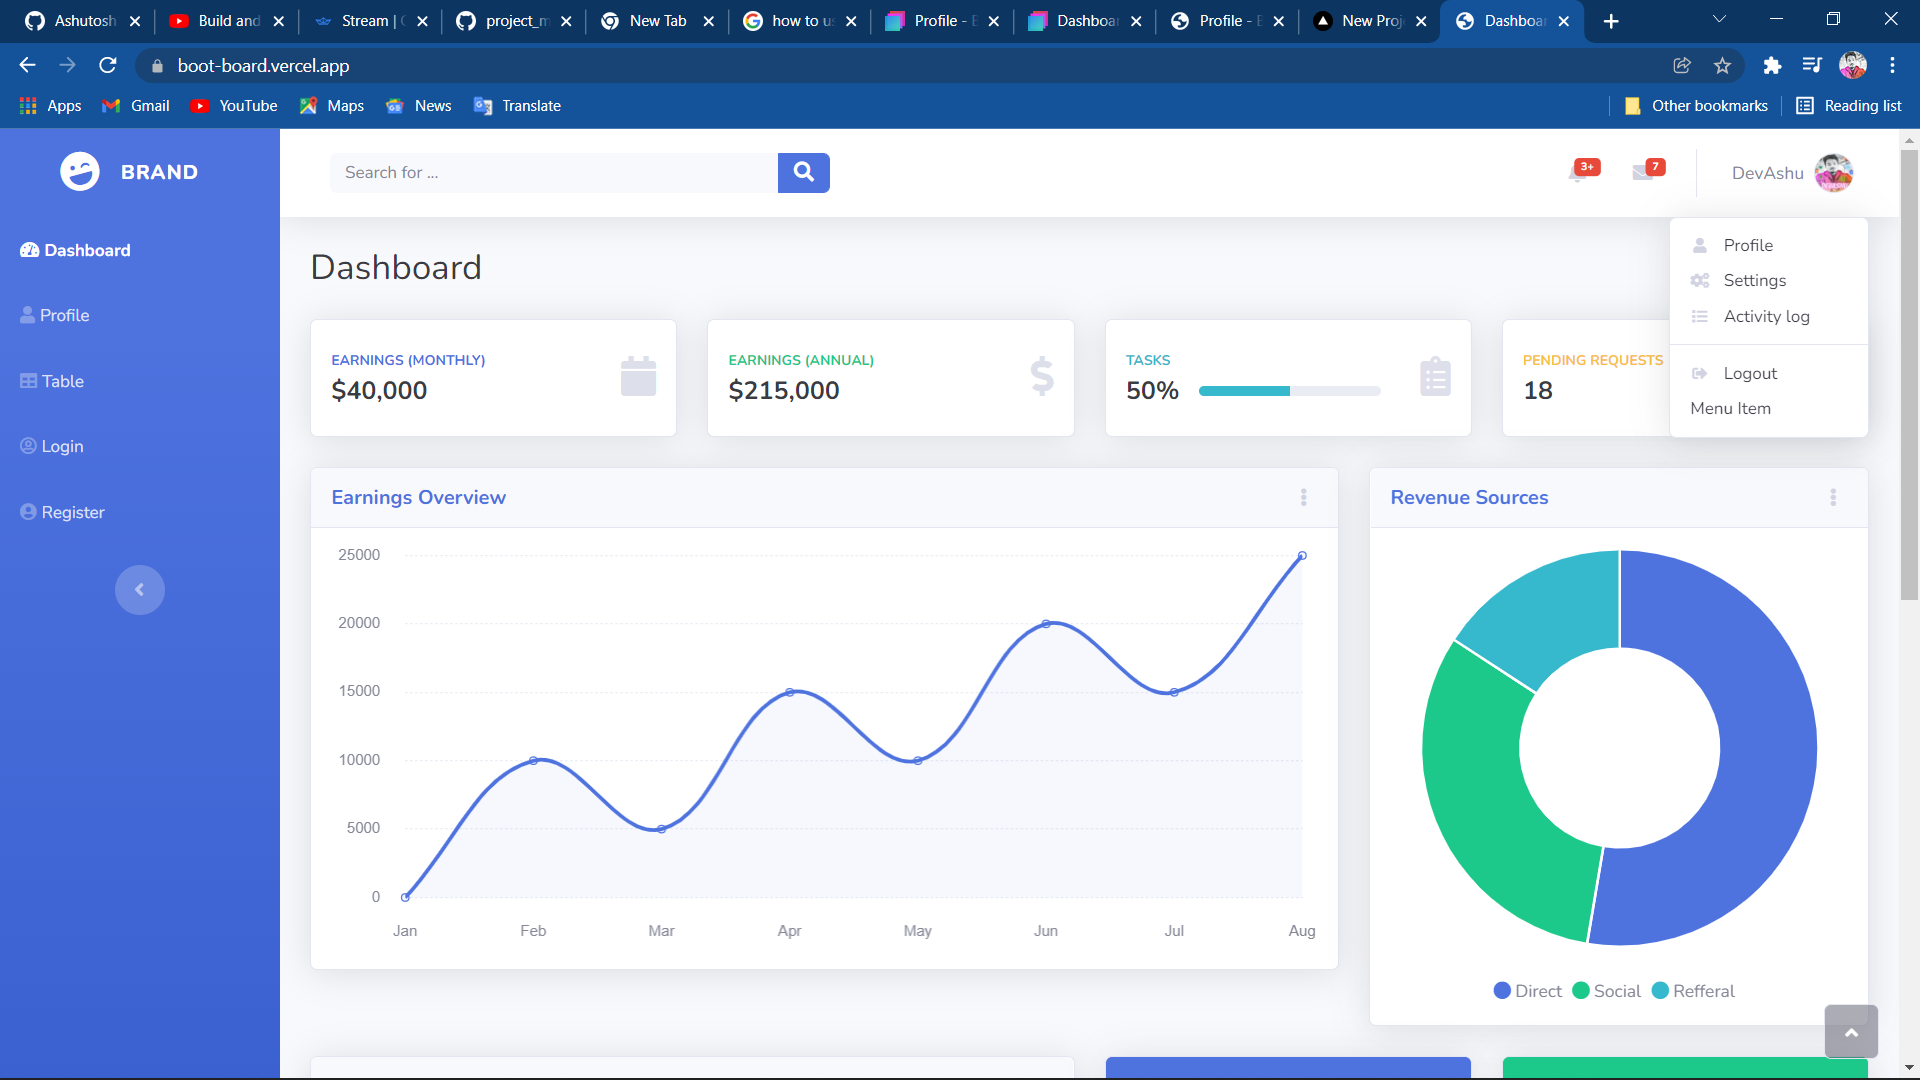
Task: Open the Reading list panel
Action: (1848, 106)
